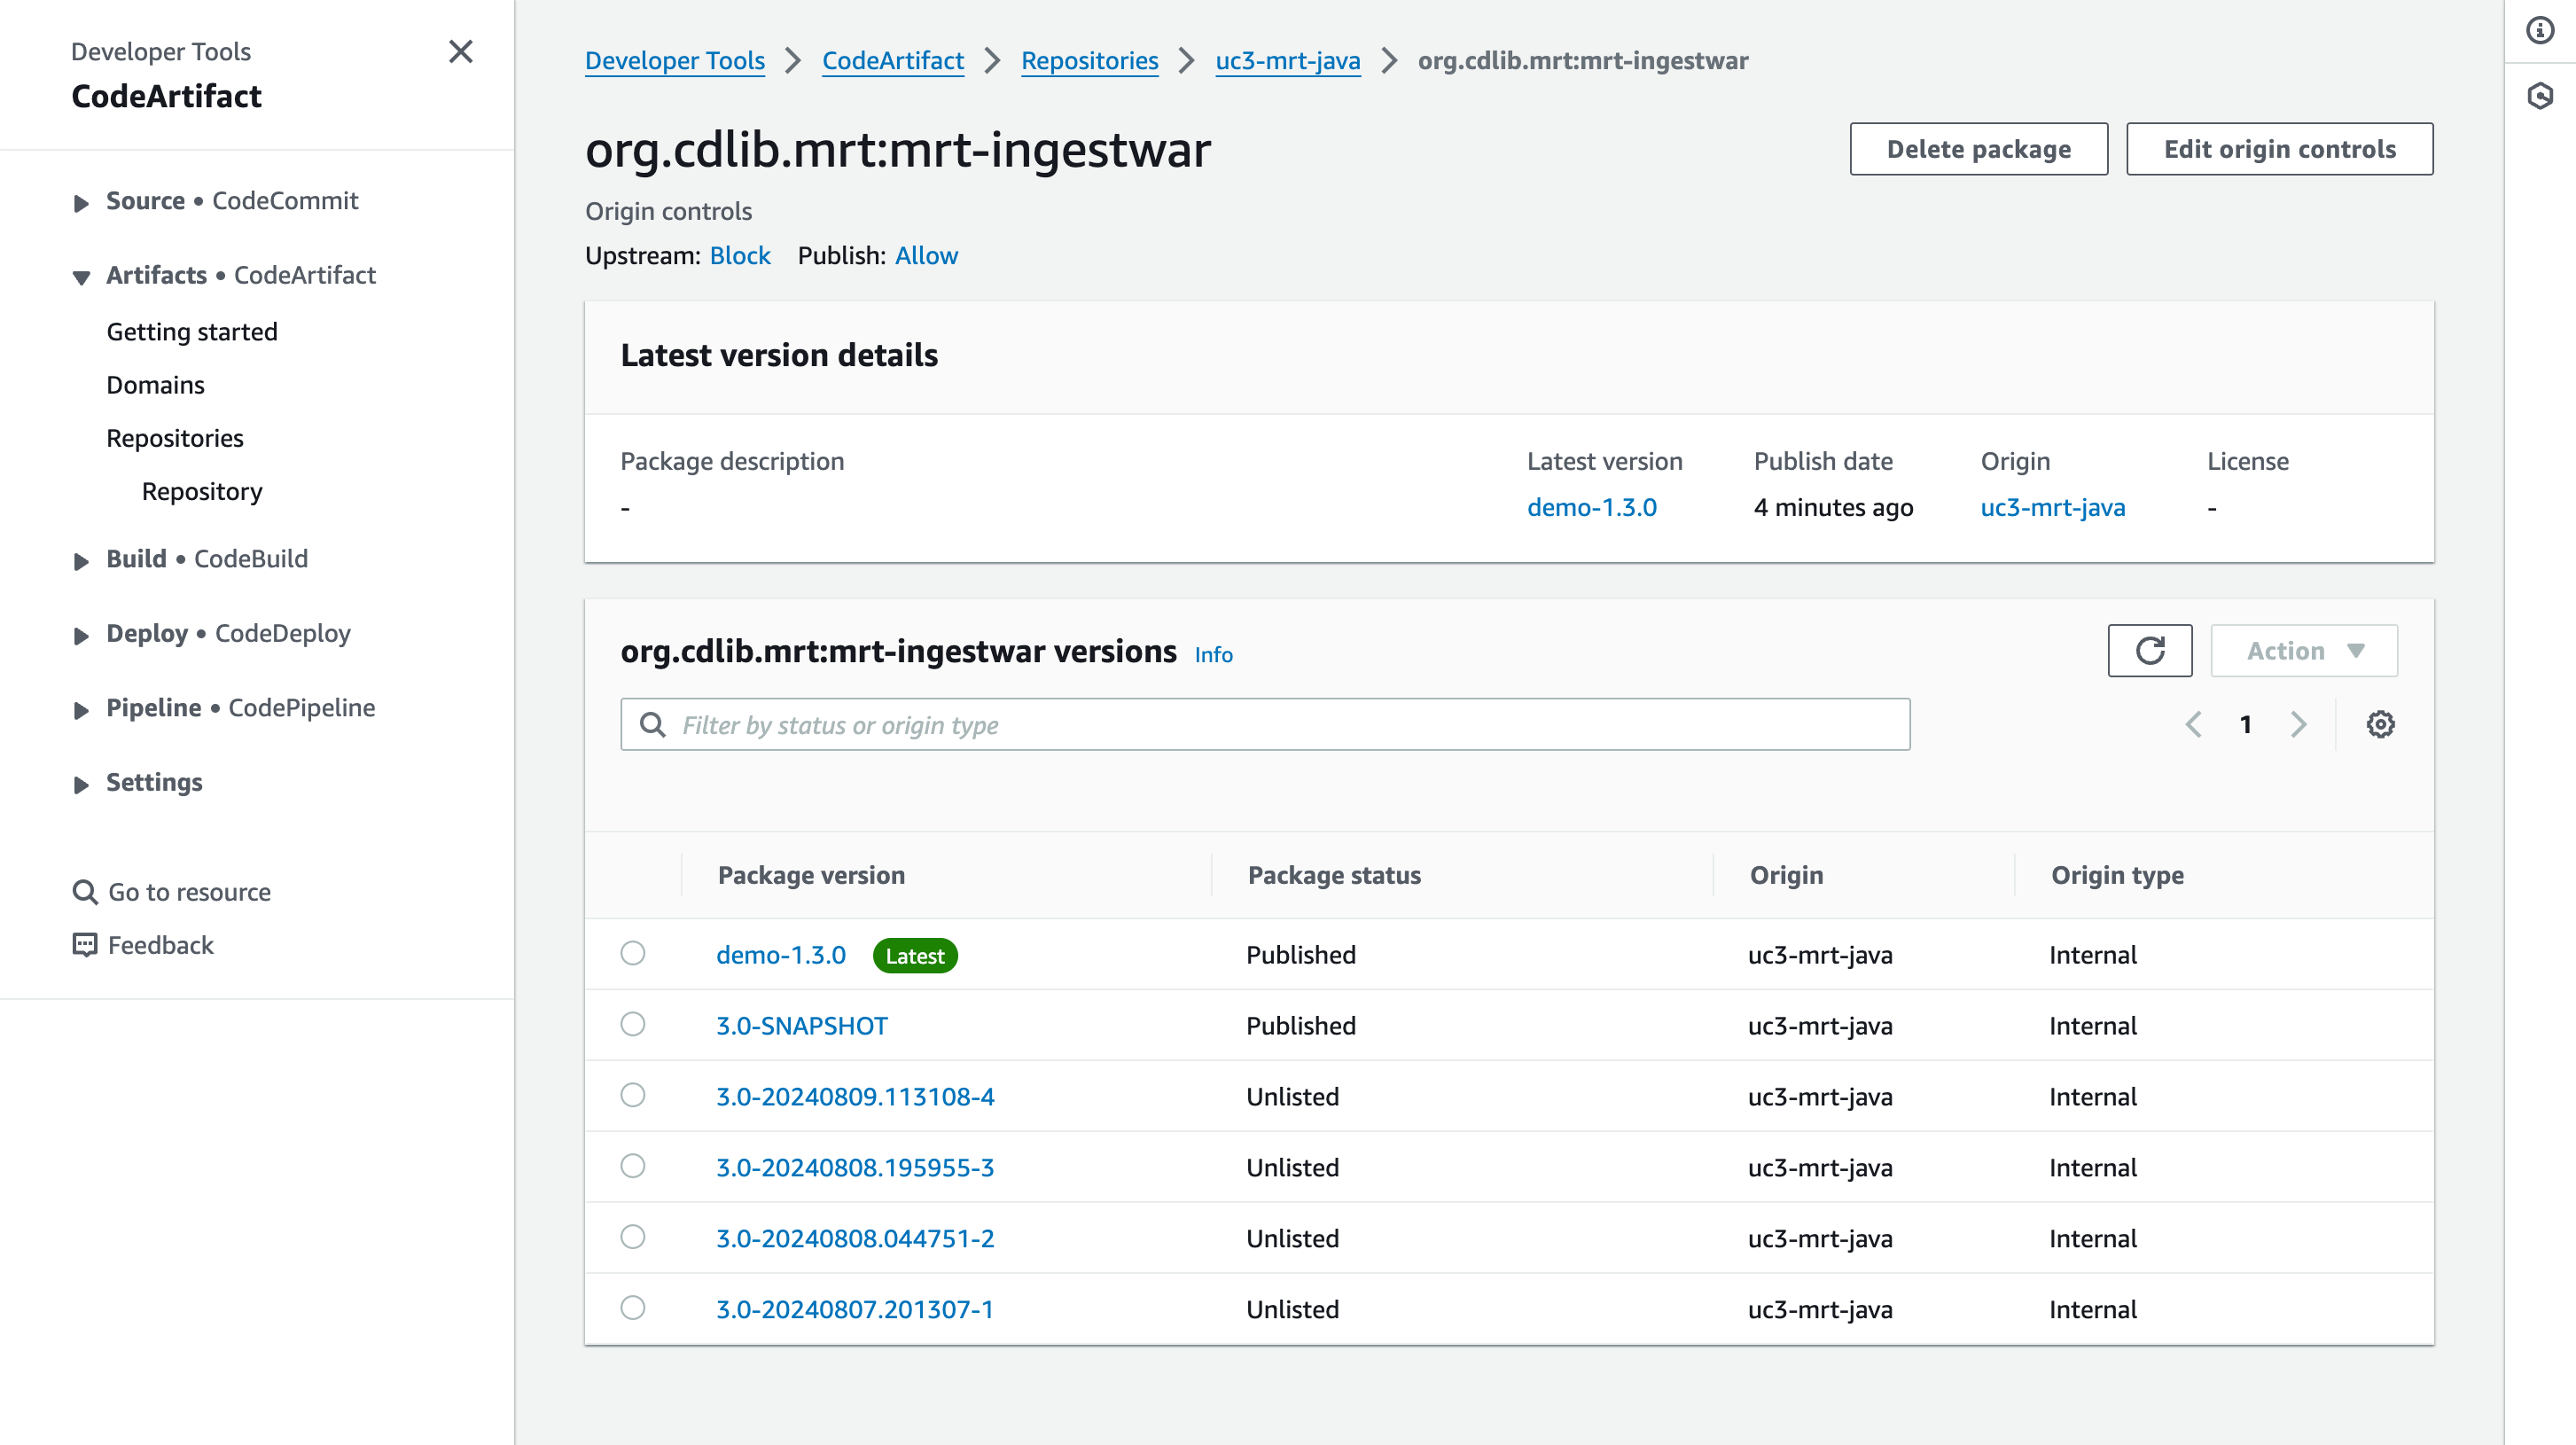Open version 3.0-20240808.044751-2

click(855, 1239)
